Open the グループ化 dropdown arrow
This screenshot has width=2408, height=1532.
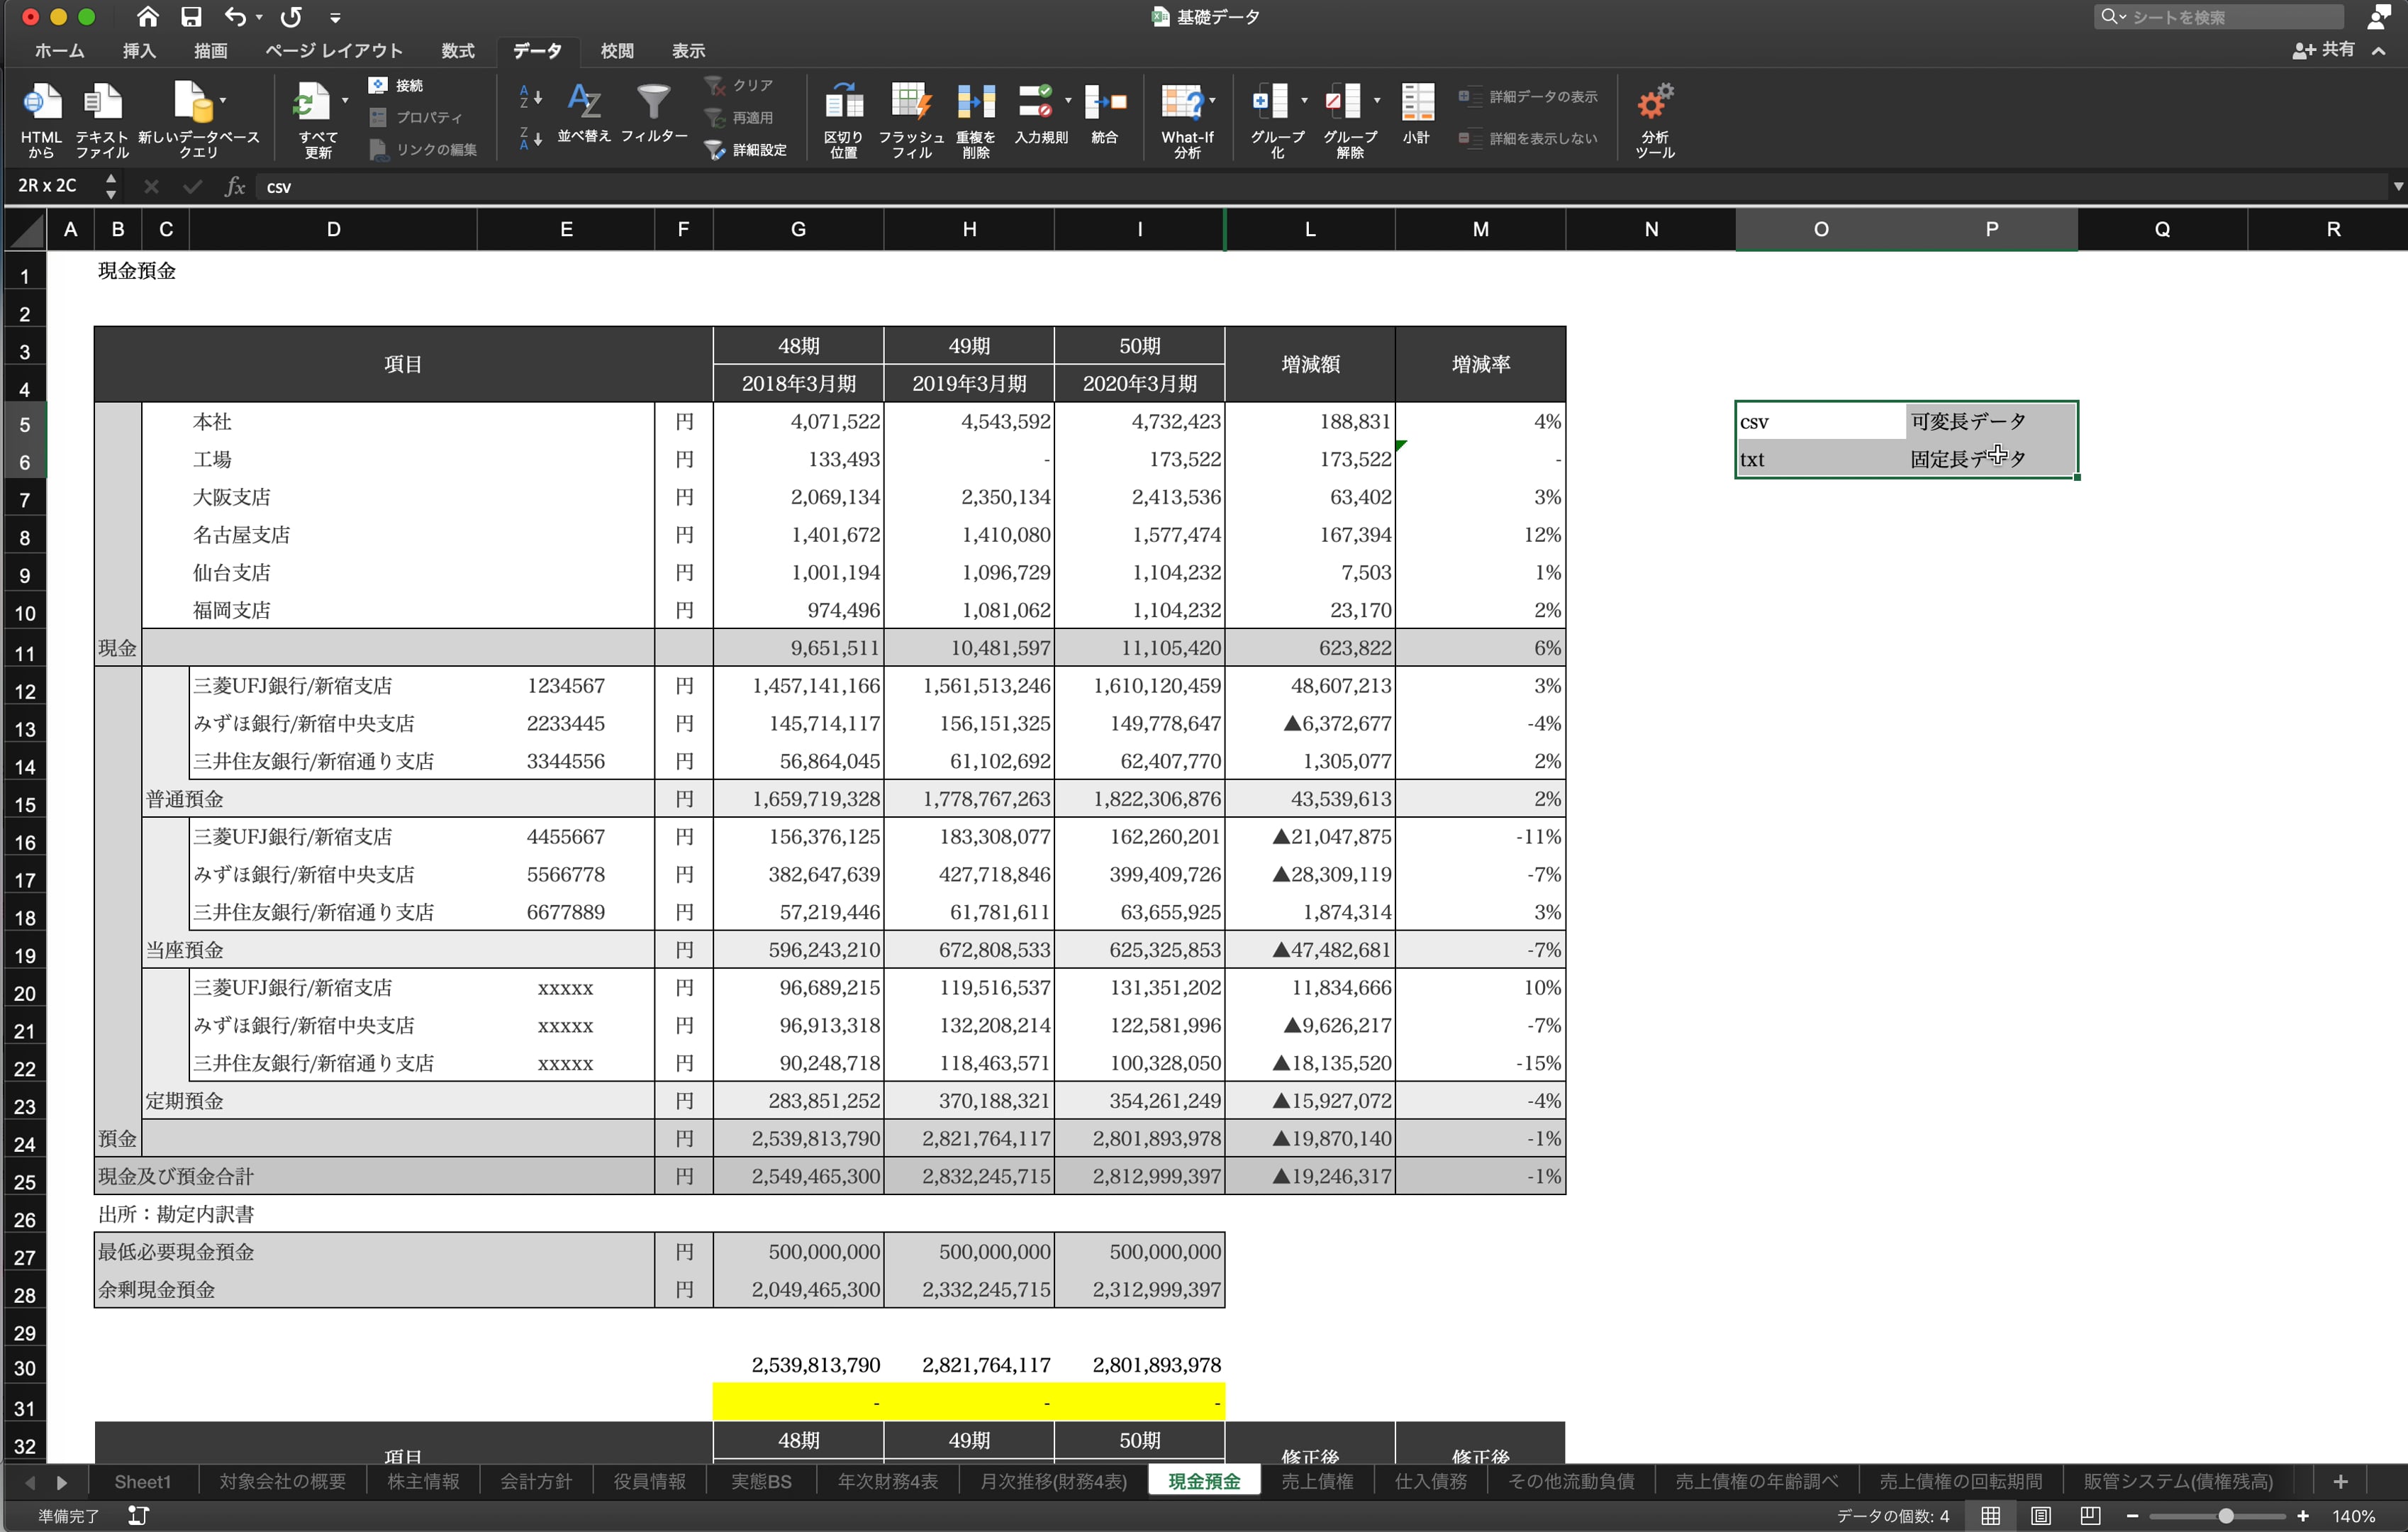1304,101
